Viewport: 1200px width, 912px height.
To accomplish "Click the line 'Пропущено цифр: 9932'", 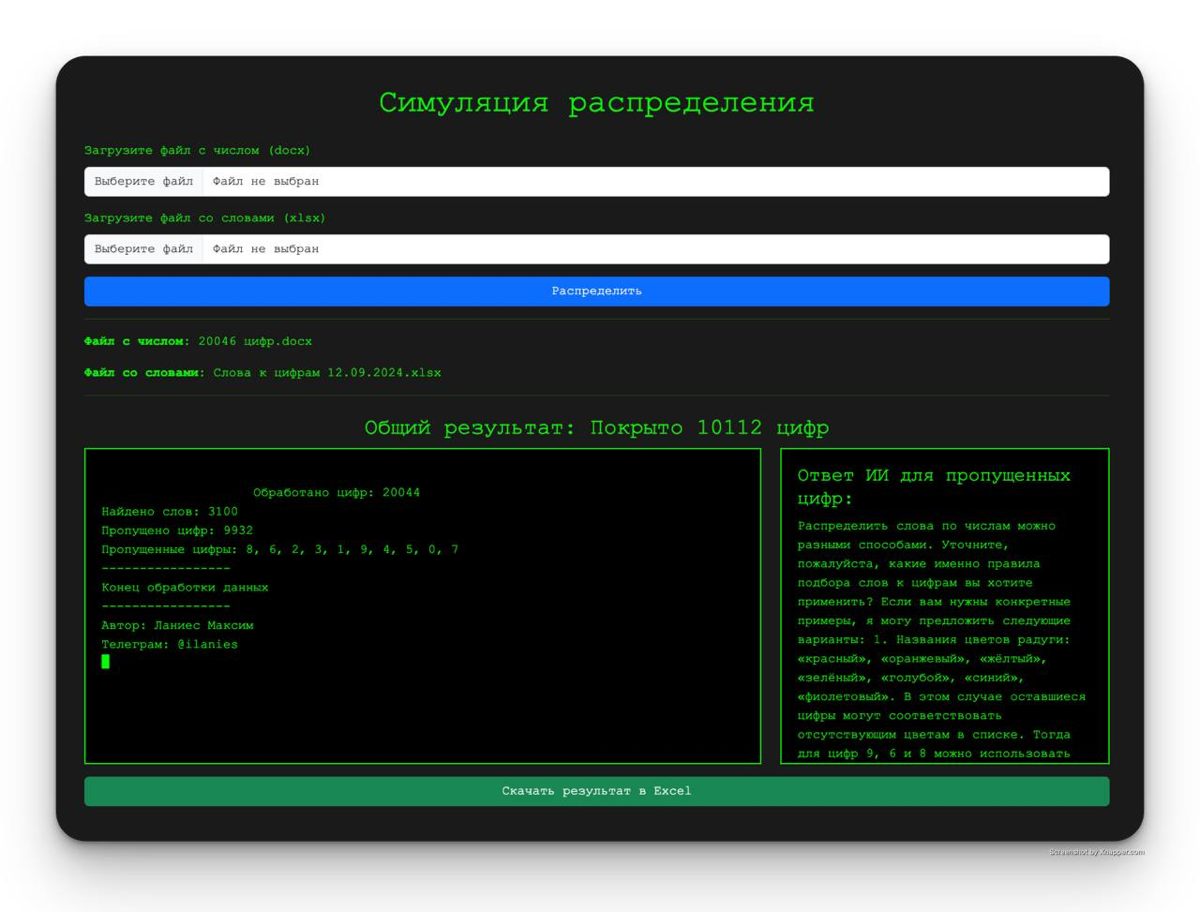I will 177,531.
